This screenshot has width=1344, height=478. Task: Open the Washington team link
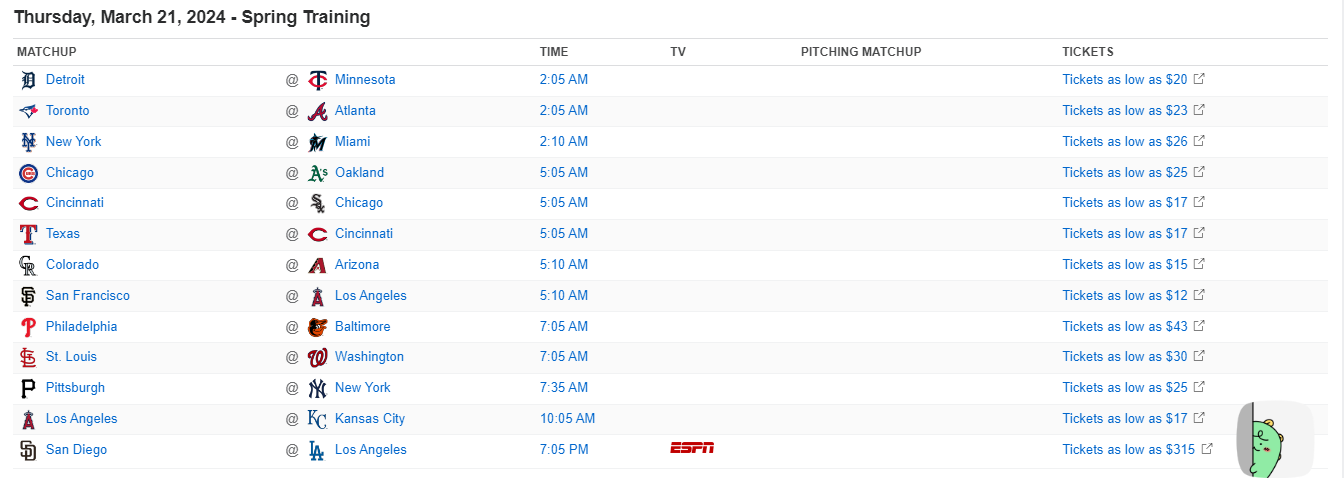(369, 356)
